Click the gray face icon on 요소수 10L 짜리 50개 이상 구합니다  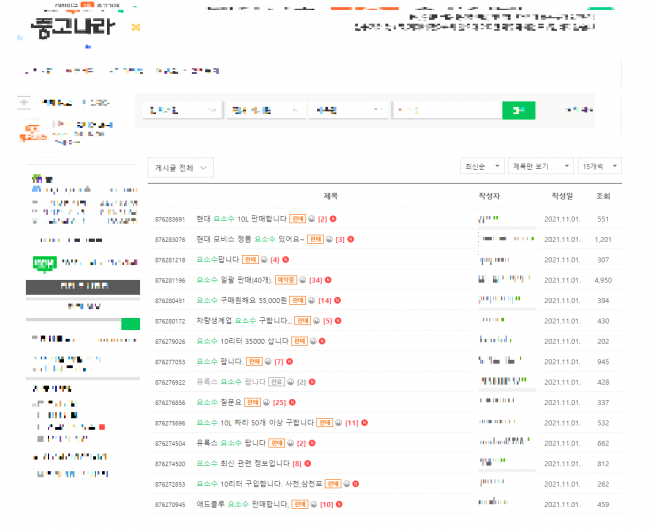click(x=338, y=423)
